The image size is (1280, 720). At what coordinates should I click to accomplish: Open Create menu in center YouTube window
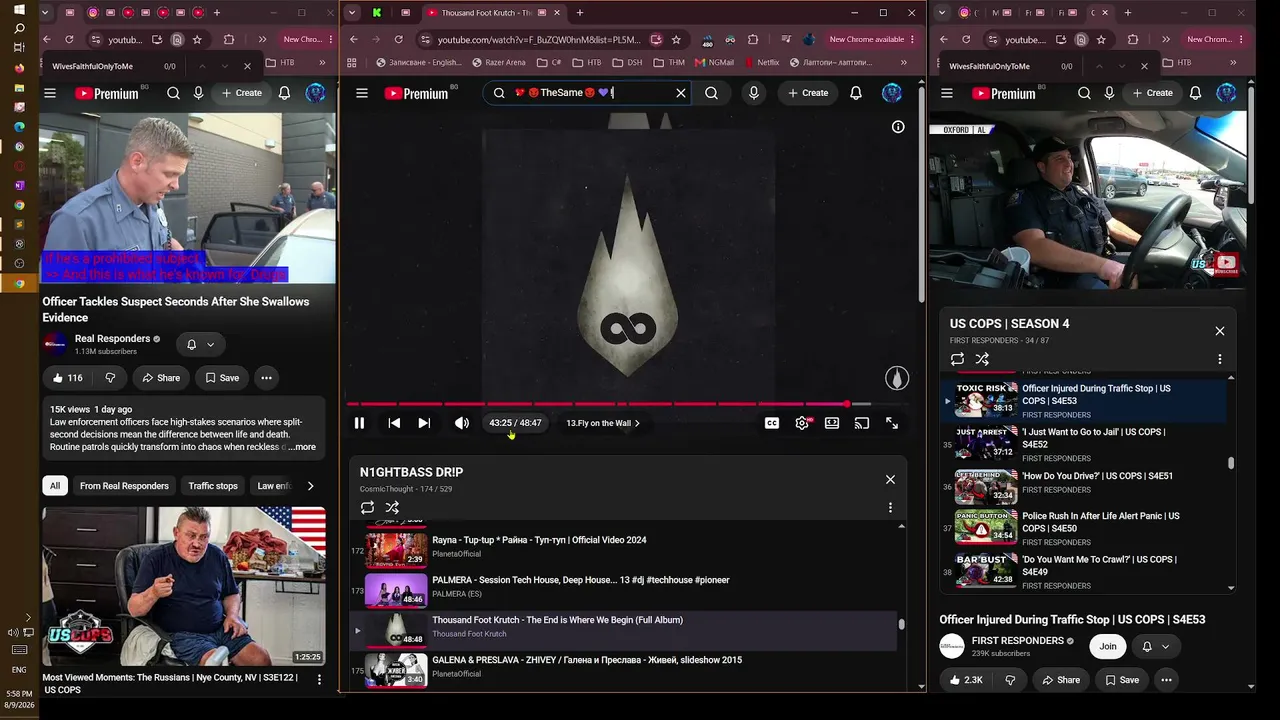click(x=808, y=93)
